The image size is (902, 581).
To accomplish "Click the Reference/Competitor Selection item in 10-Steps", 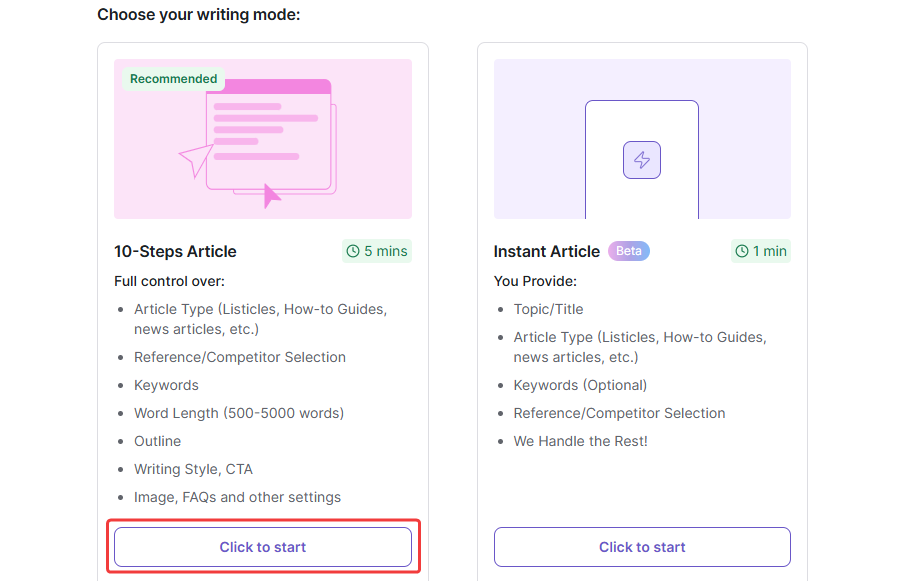I will (240, 357).
